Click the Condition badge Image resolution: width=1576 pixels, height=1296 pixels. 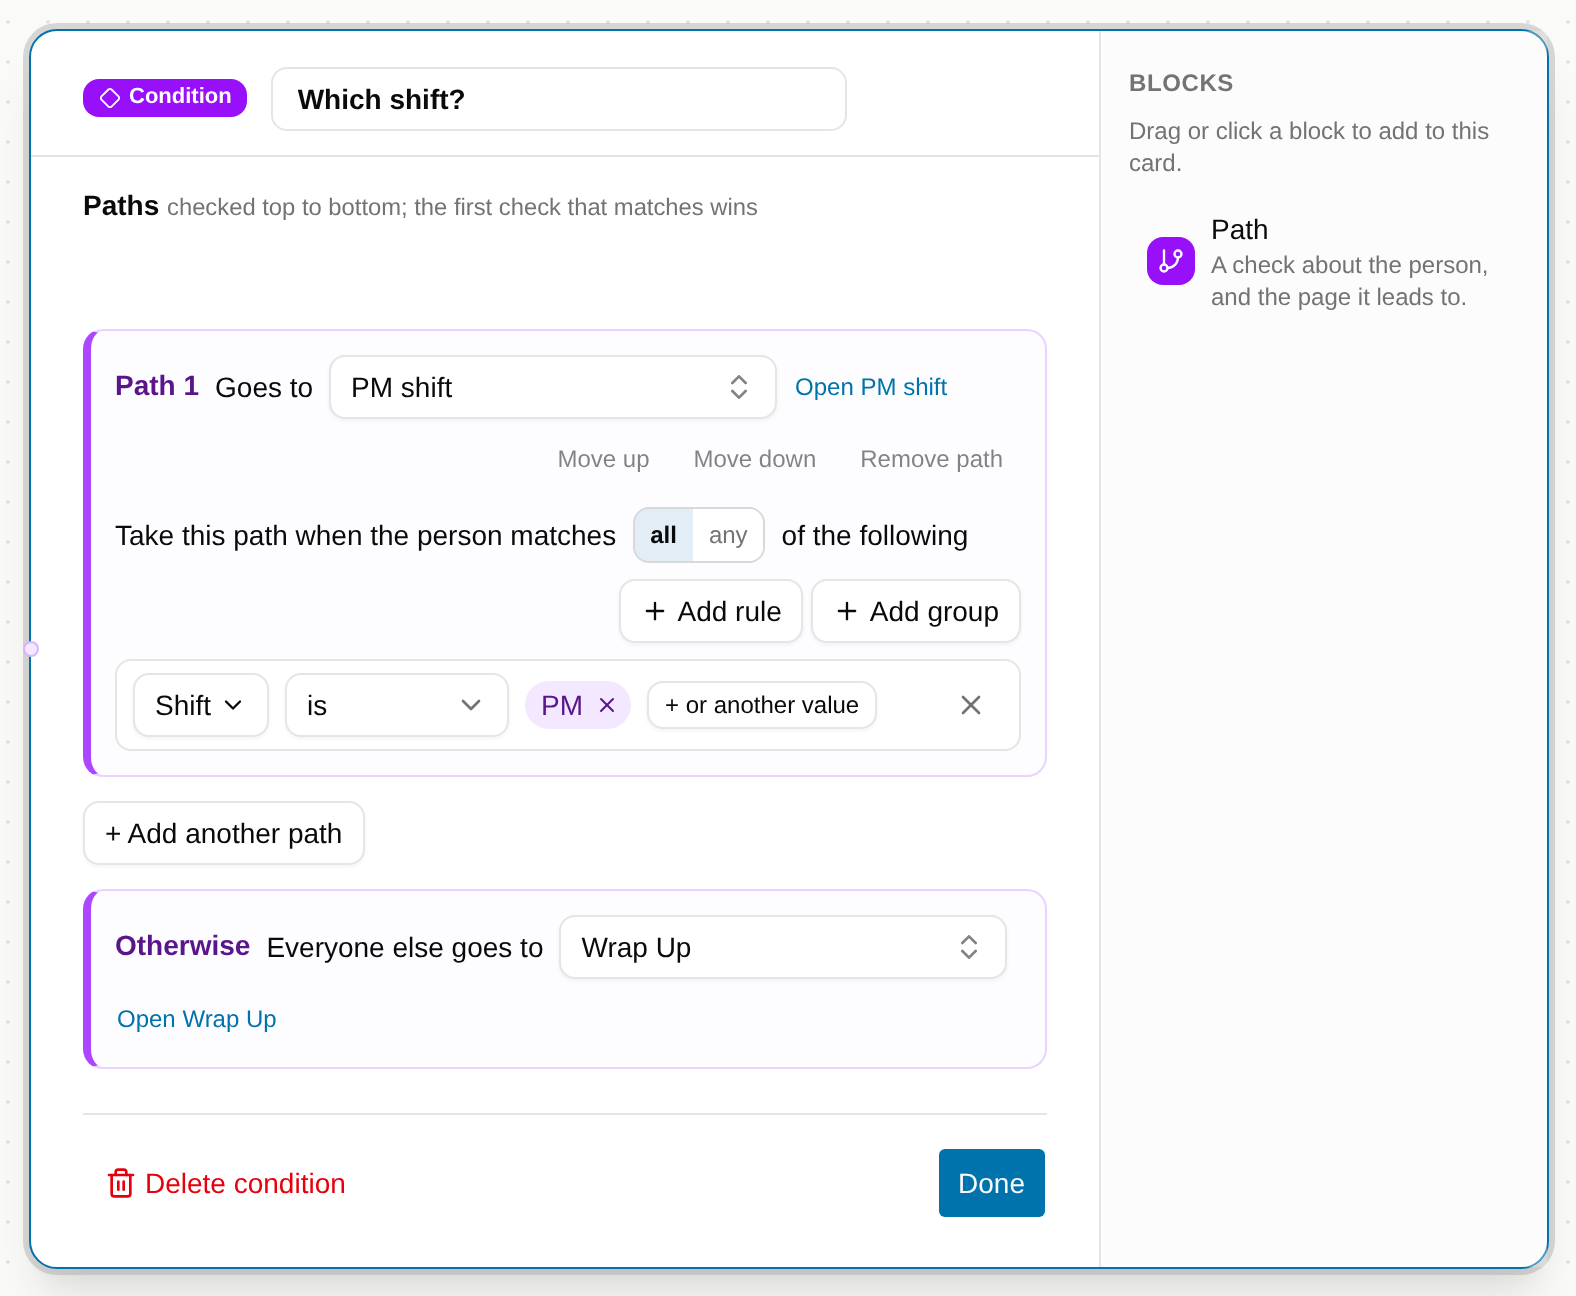click(165, 98)
